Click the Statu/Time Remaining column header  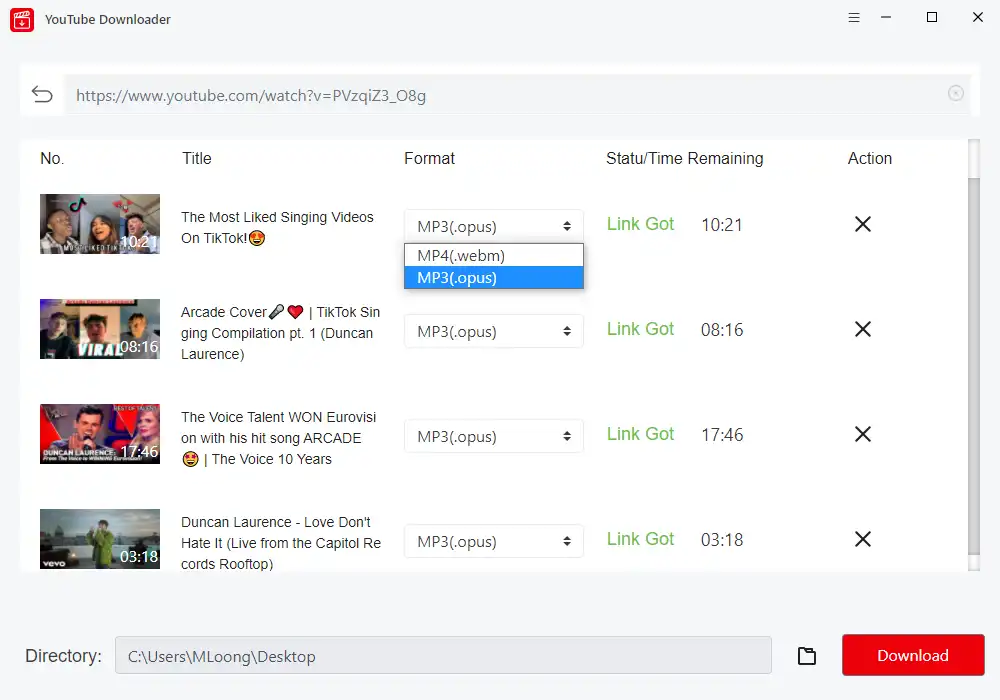coord(684,158)
